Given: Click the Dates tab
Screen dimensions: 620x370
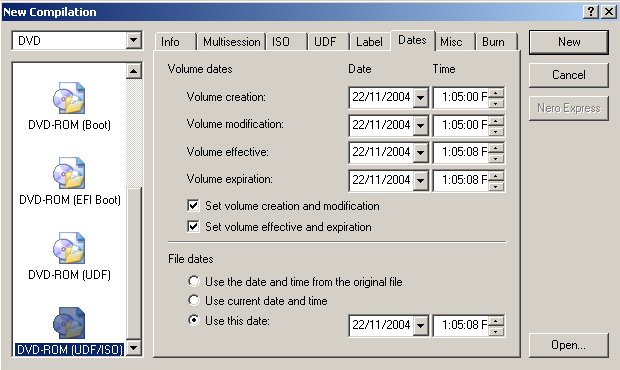Looking at the screenshot, I should click(x=412, y=40).
